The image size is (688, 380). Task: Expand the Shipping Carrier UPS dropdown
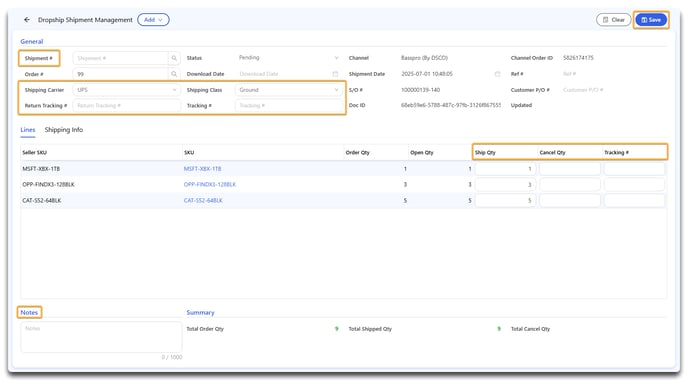pyautogui.click(x=126, y=90)
